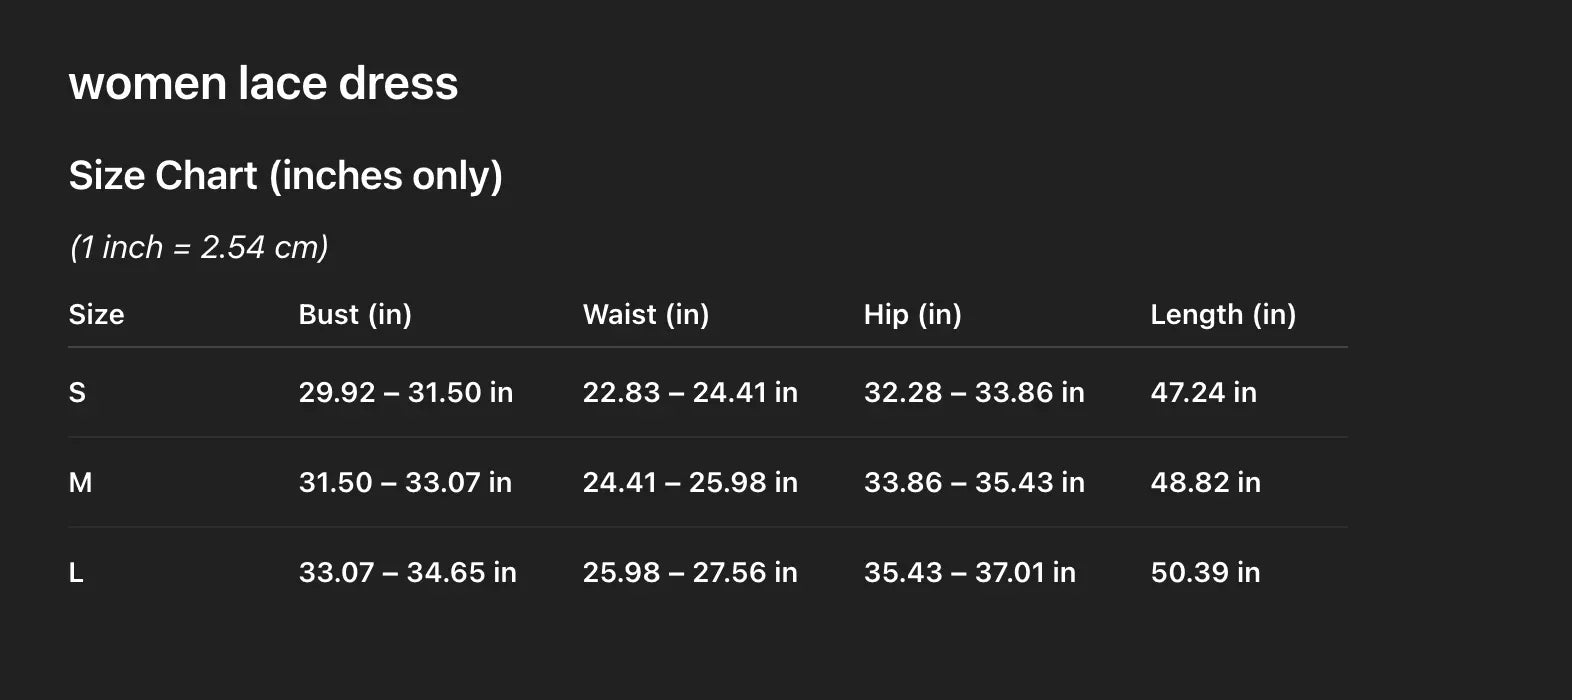Select waist value 24.41 – 25.98 in
This screenshot has height=700, width=1572.
coord(690,482)
